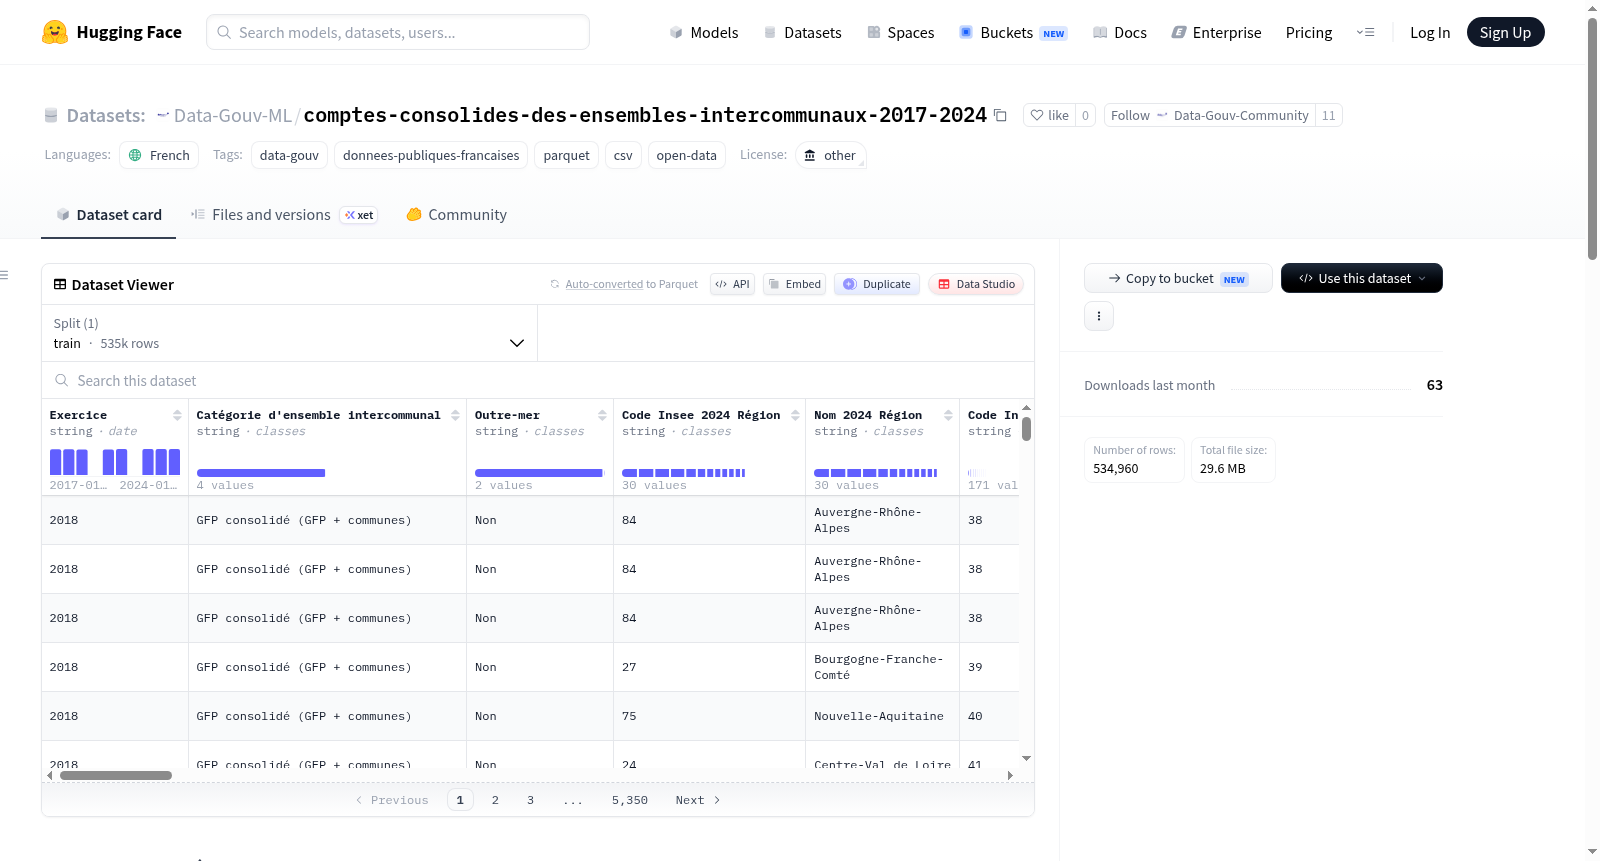Open the Buckets nav item

(x=1013, y=32)
